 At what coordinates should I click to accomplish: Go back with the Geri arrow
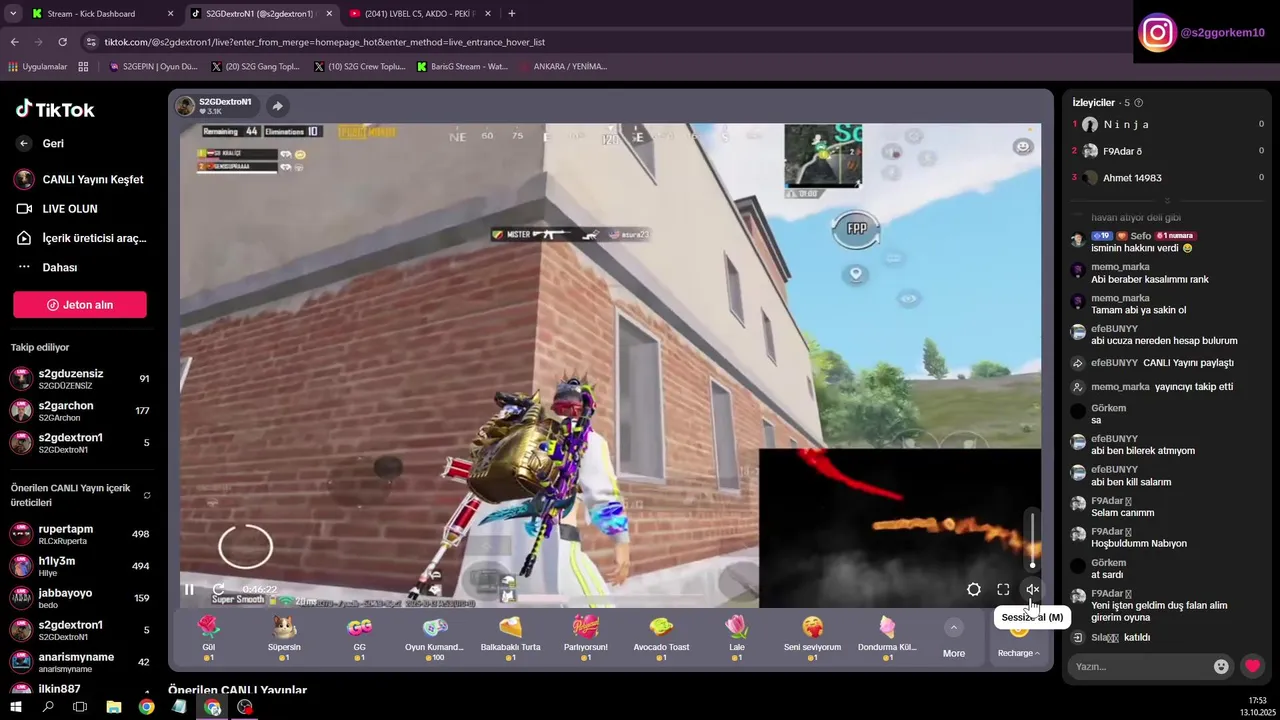click(x=41, y=144)
